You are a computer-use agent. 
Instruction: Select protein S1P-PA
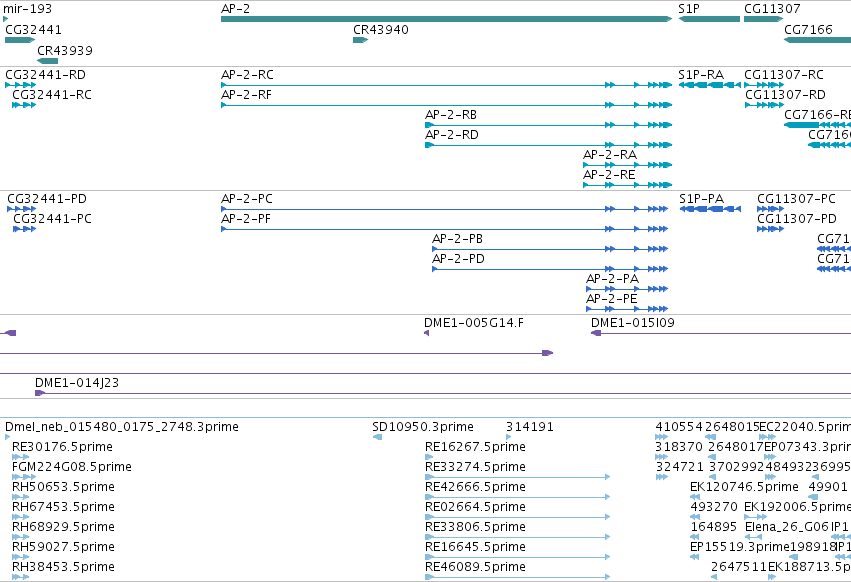click(x=710, y=209)
